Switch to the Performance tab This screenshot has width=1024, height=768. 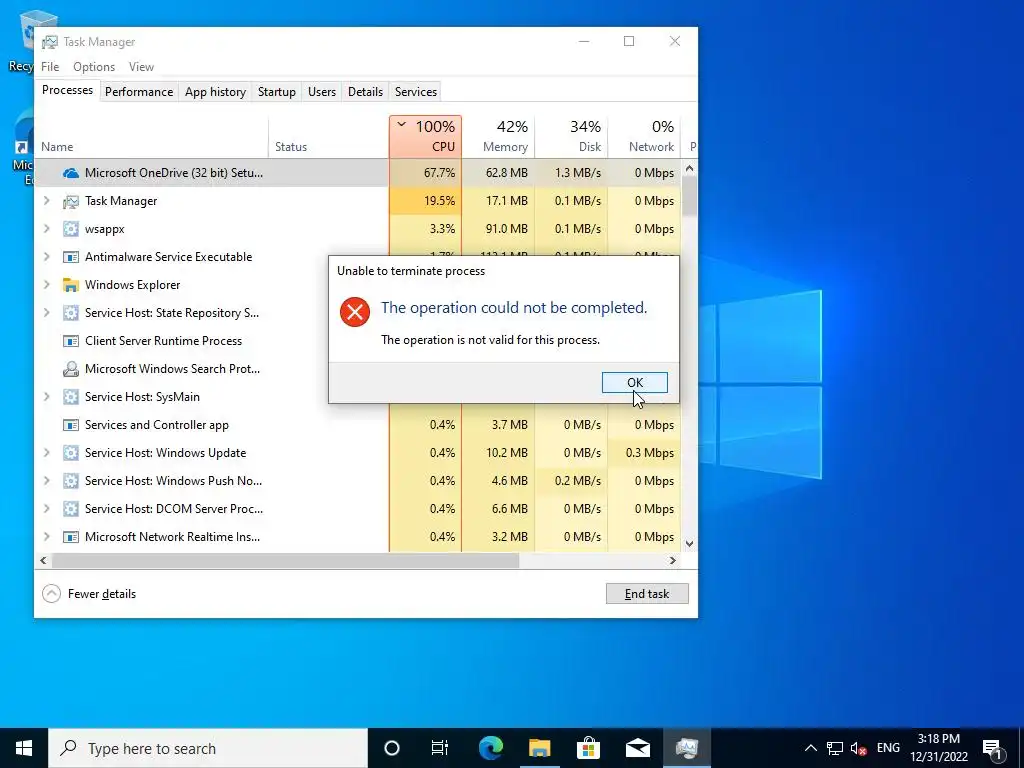(x=139, y=92)
